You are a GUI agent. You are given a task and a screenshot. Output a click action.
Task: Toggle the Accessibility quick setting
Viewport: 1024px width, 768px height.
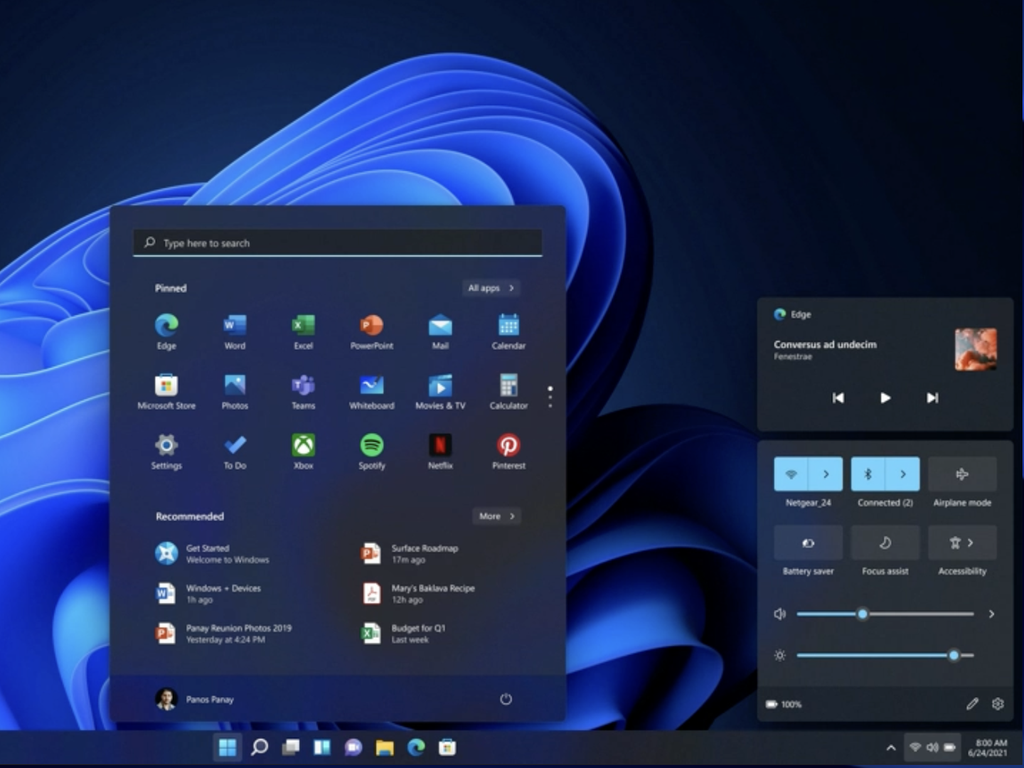955,543
